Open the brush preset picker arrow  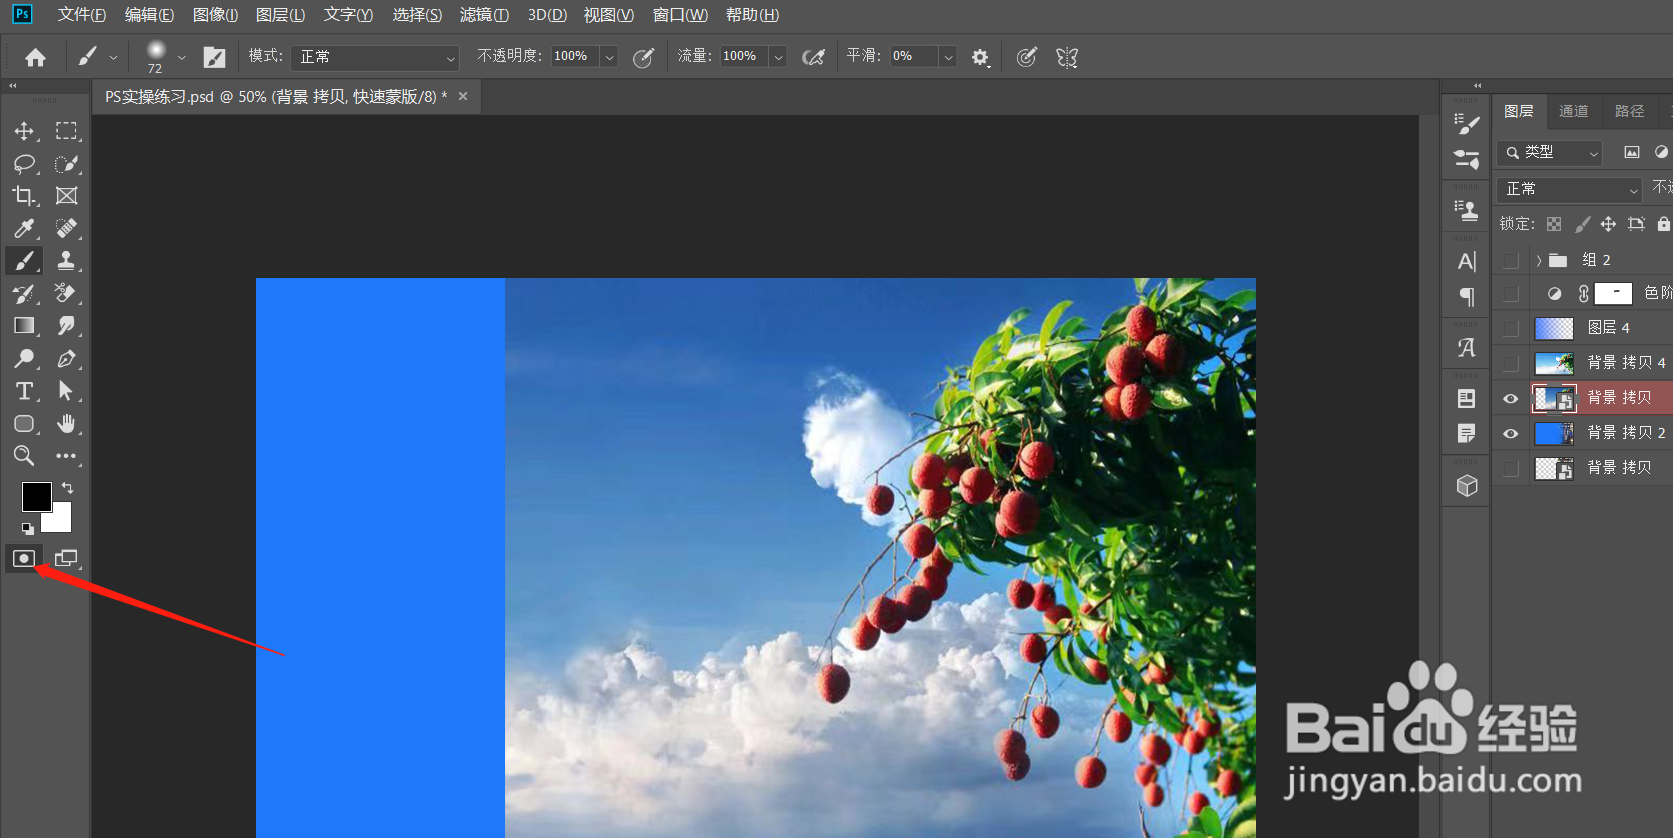[181, 58]
